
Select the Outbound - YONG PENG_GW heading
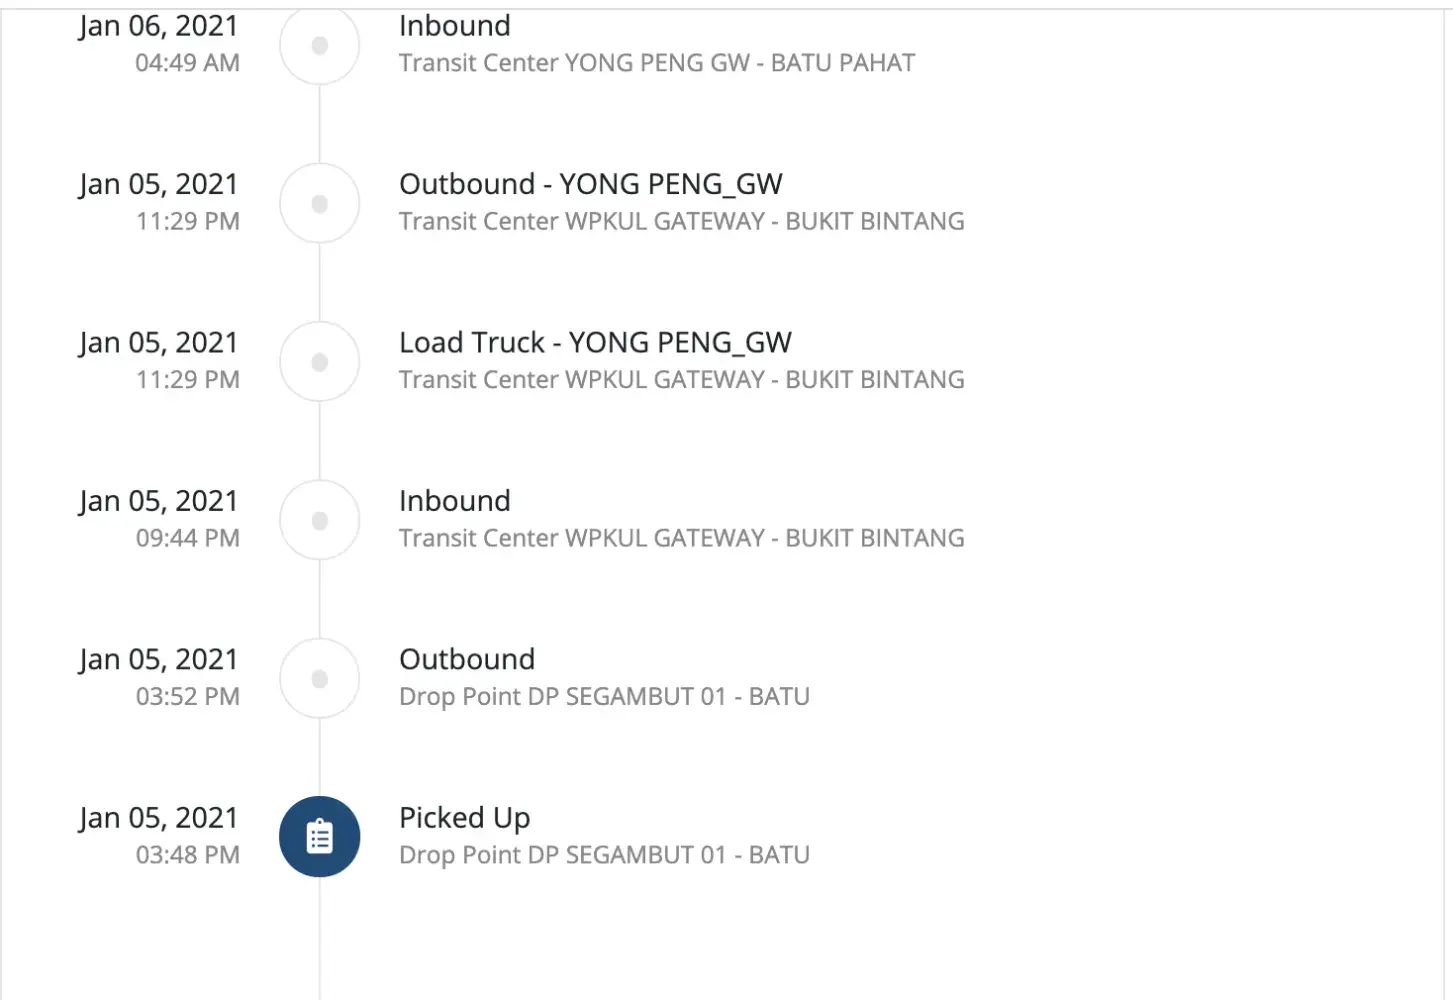click(590, 184)
